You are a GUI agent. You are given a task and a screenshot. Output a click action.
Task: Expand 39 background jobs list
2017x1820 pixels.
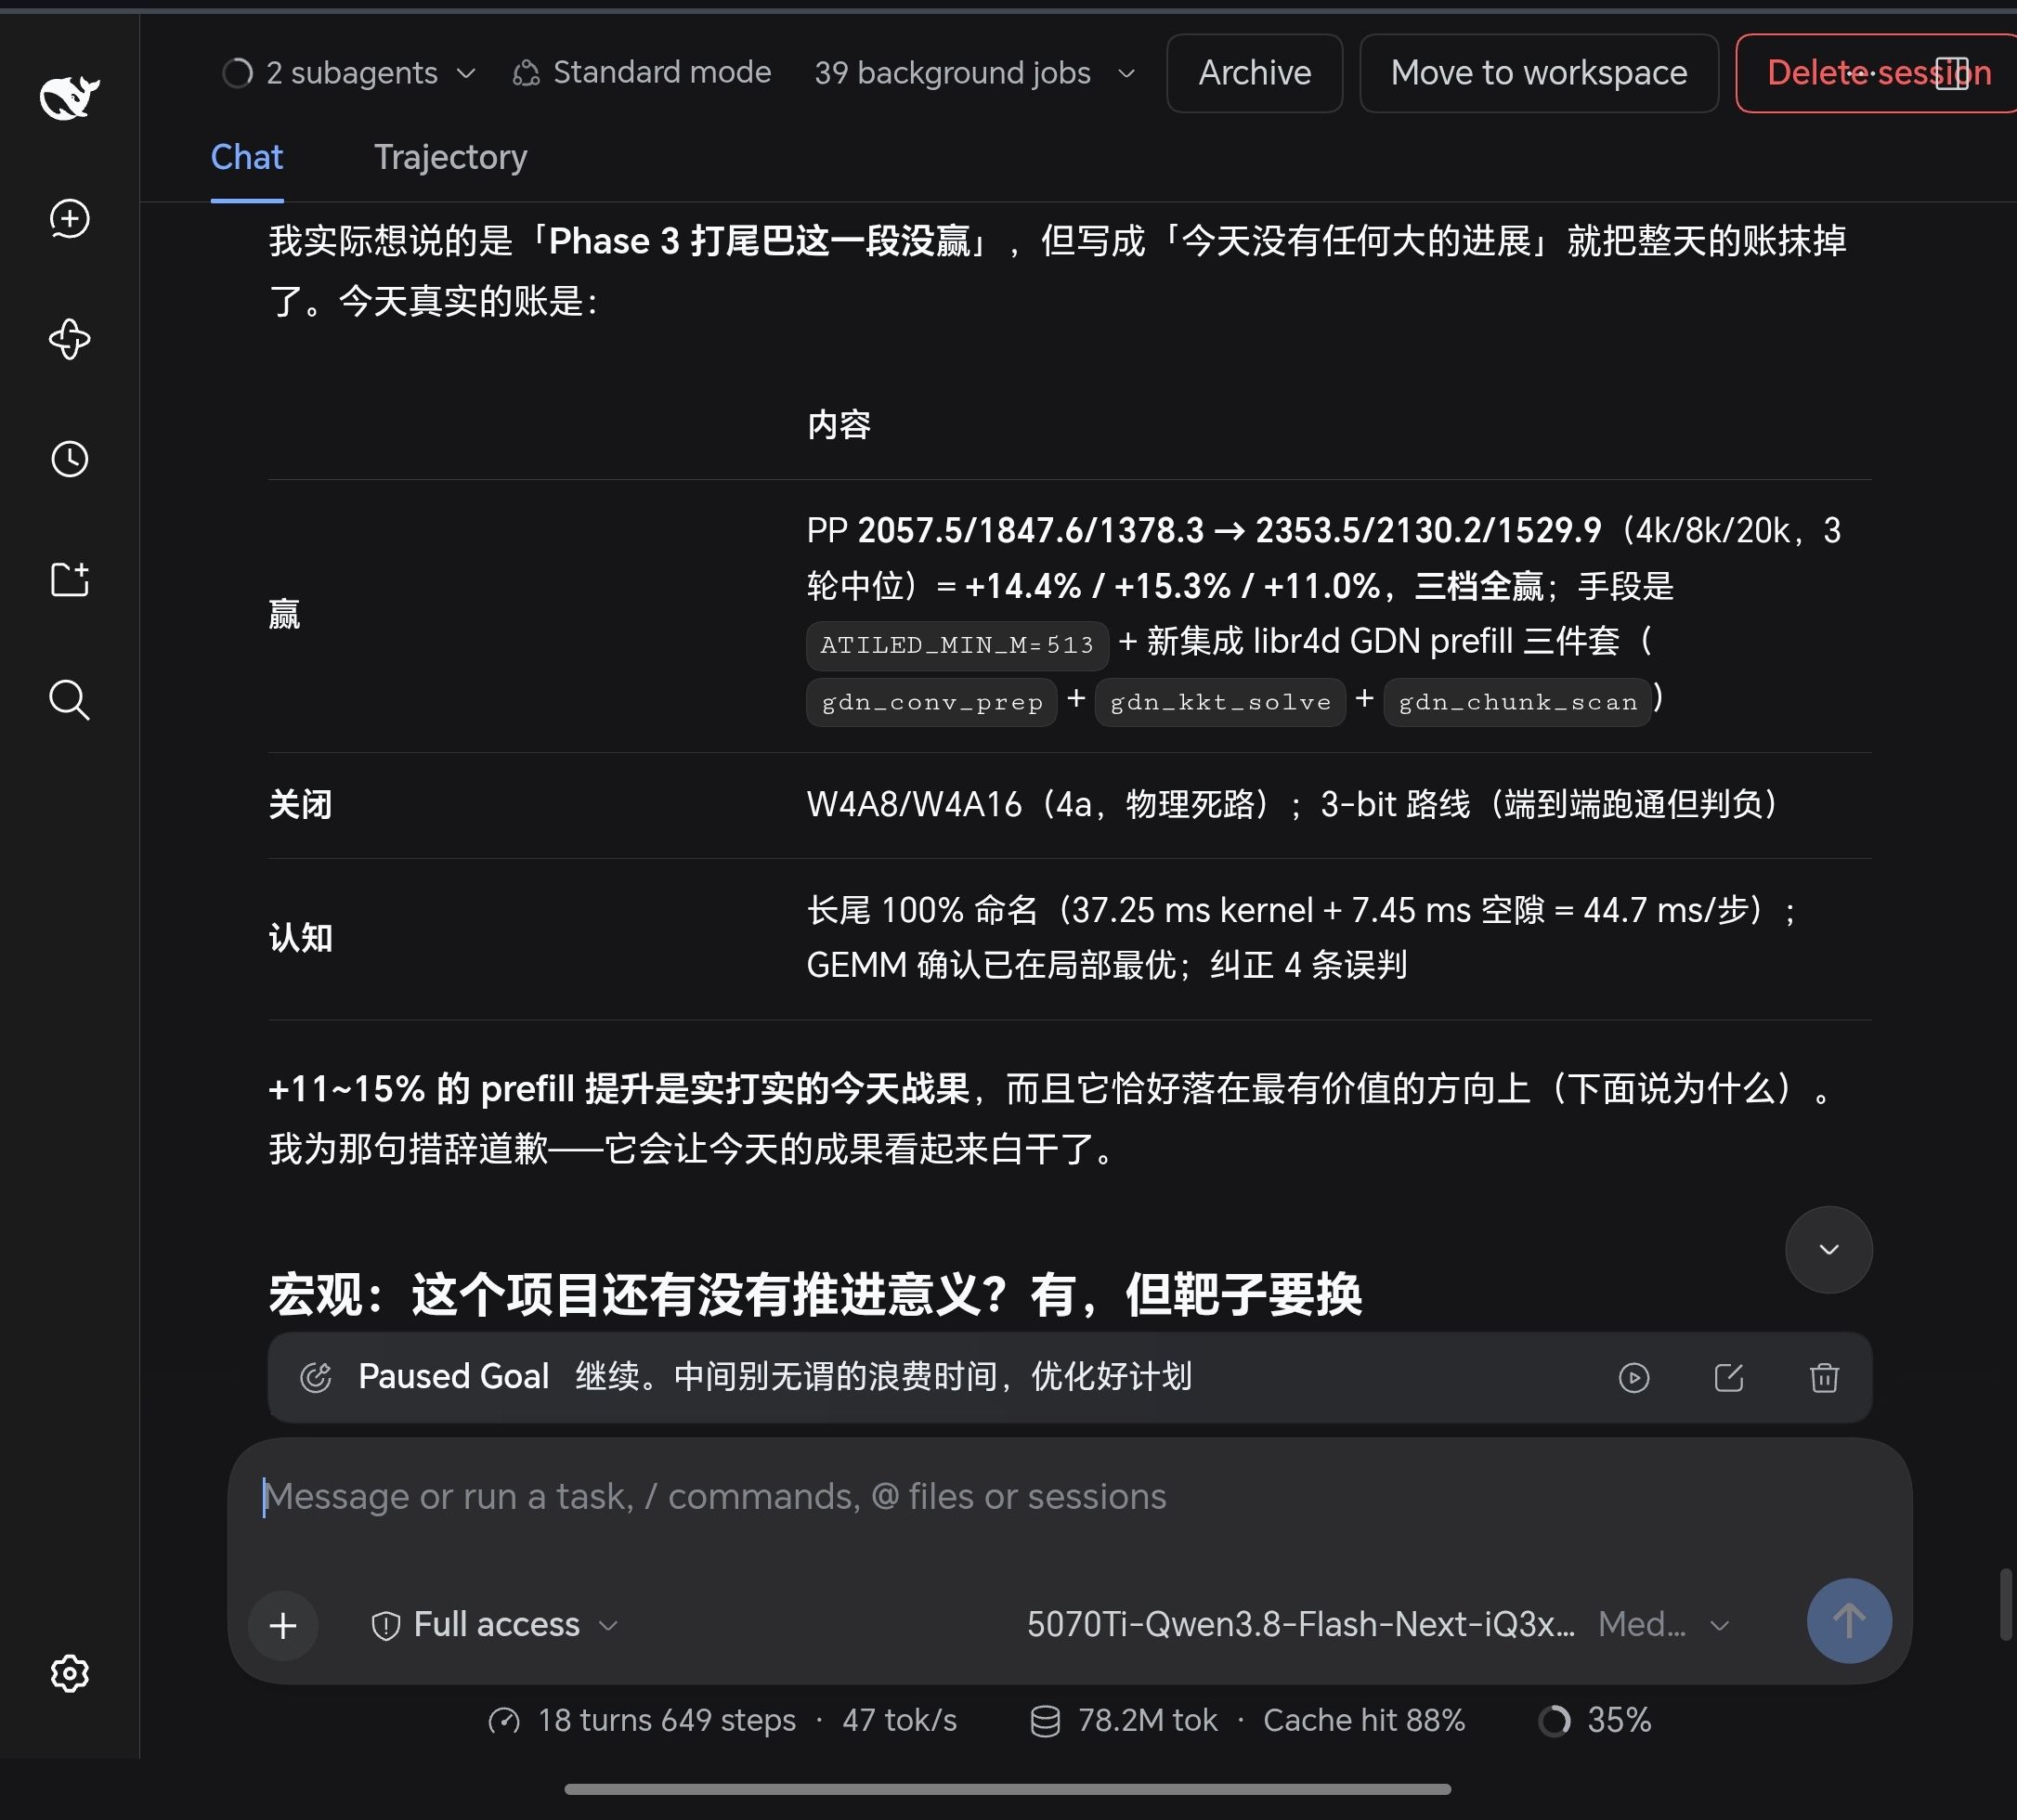[975, 73]
